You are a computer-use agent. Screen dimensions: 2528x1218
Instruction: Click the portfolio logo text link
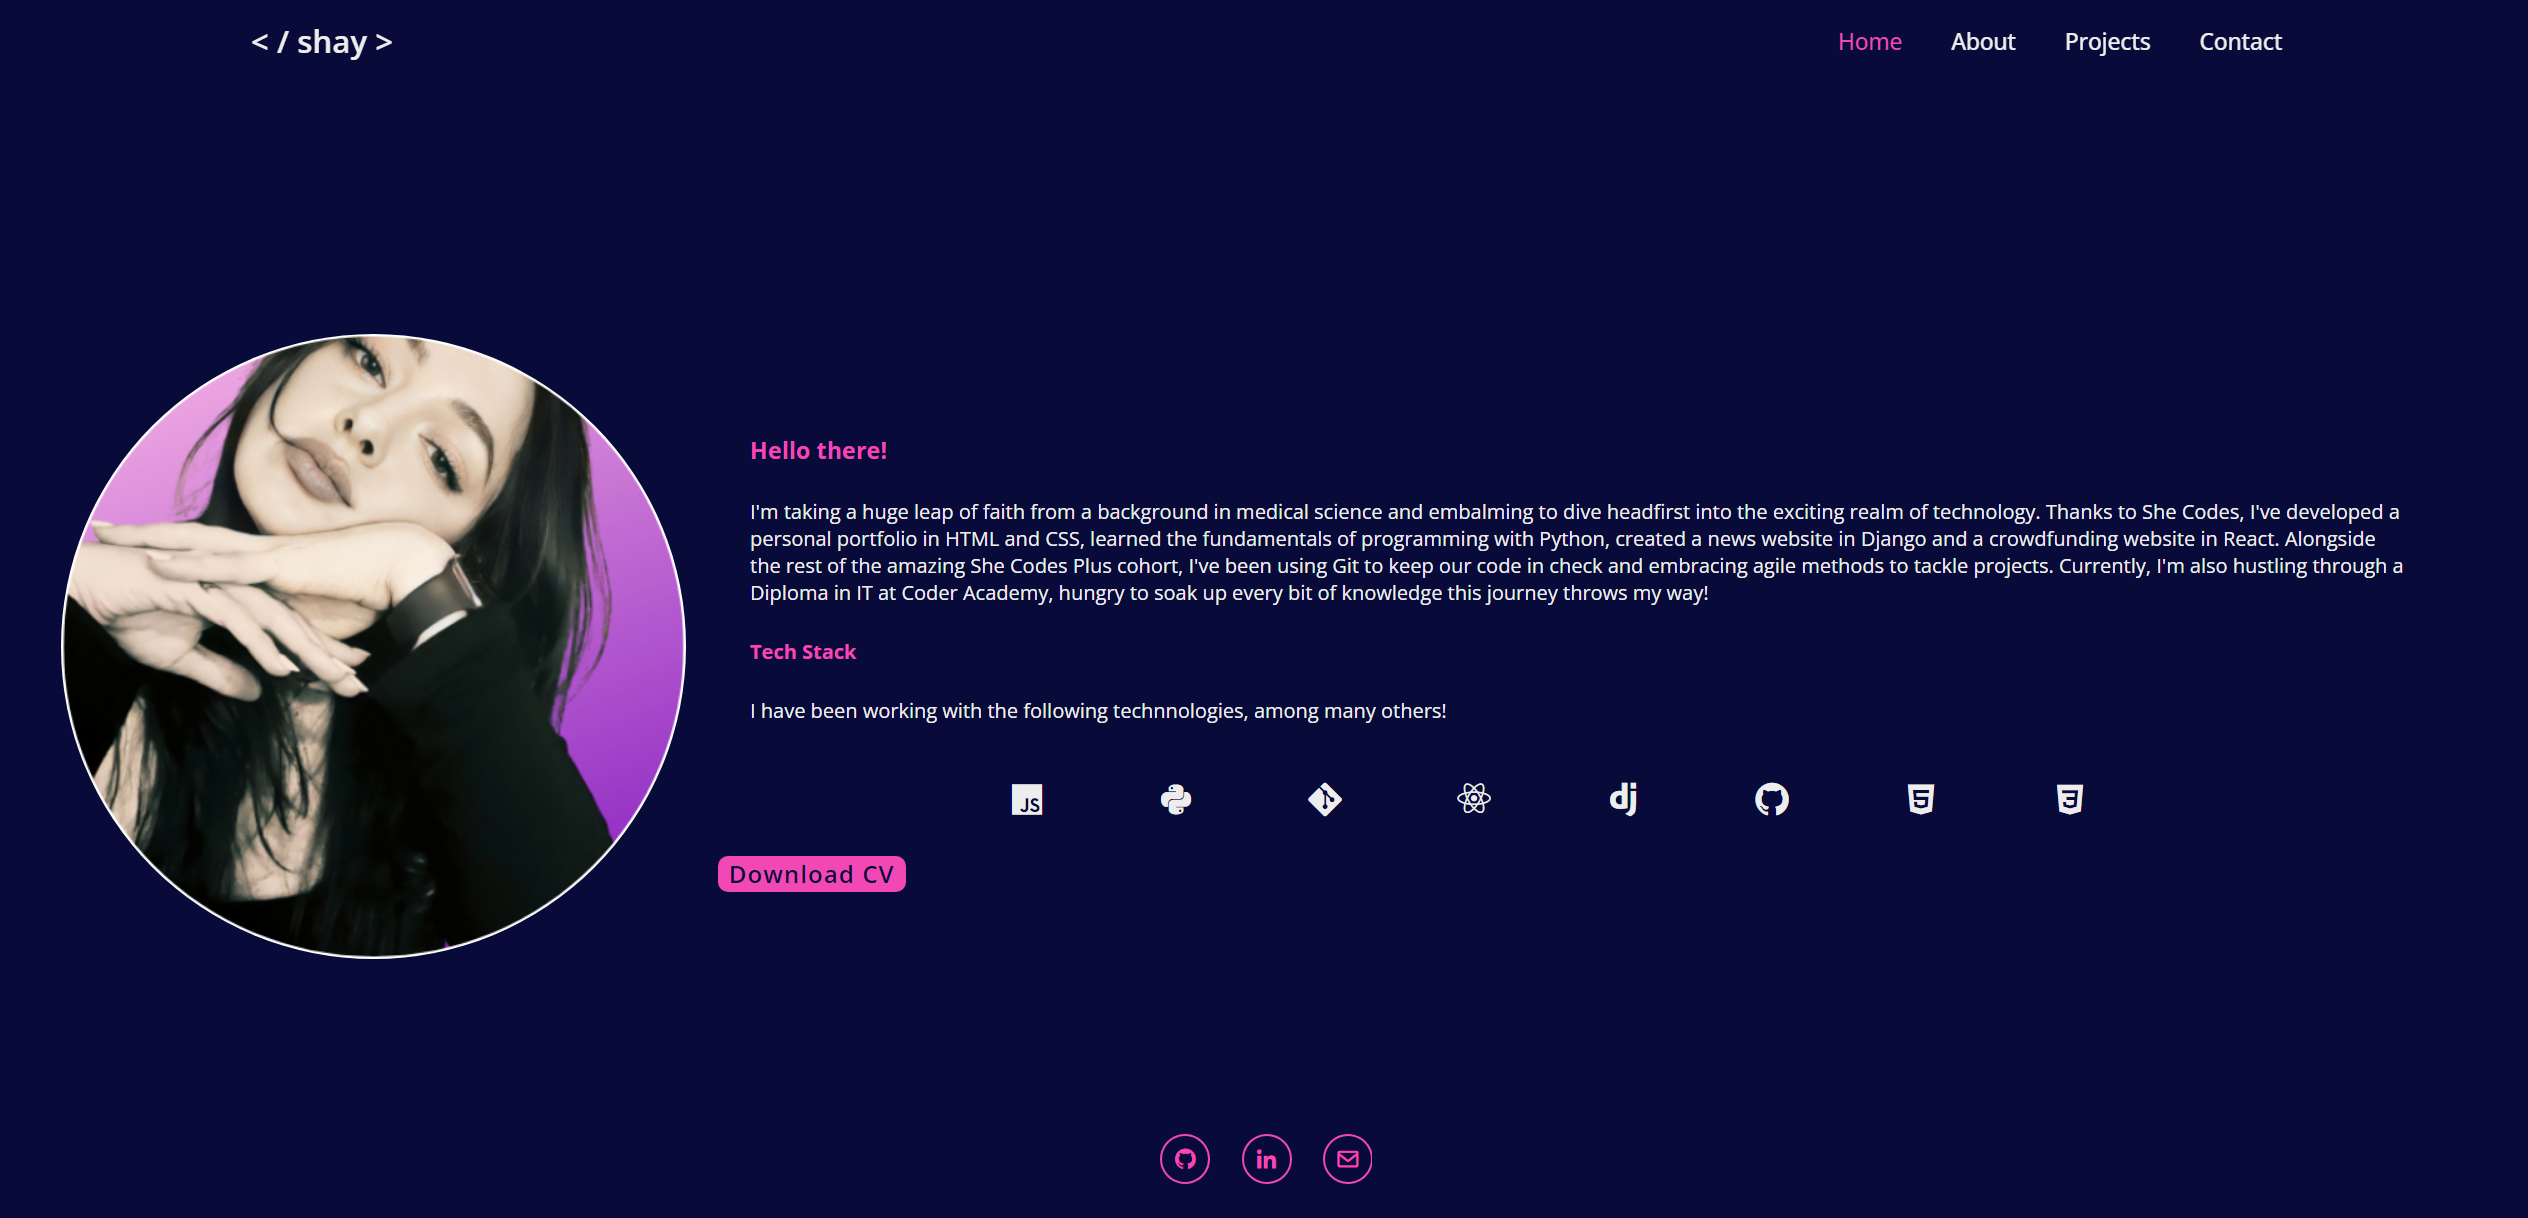coord(321,40)
